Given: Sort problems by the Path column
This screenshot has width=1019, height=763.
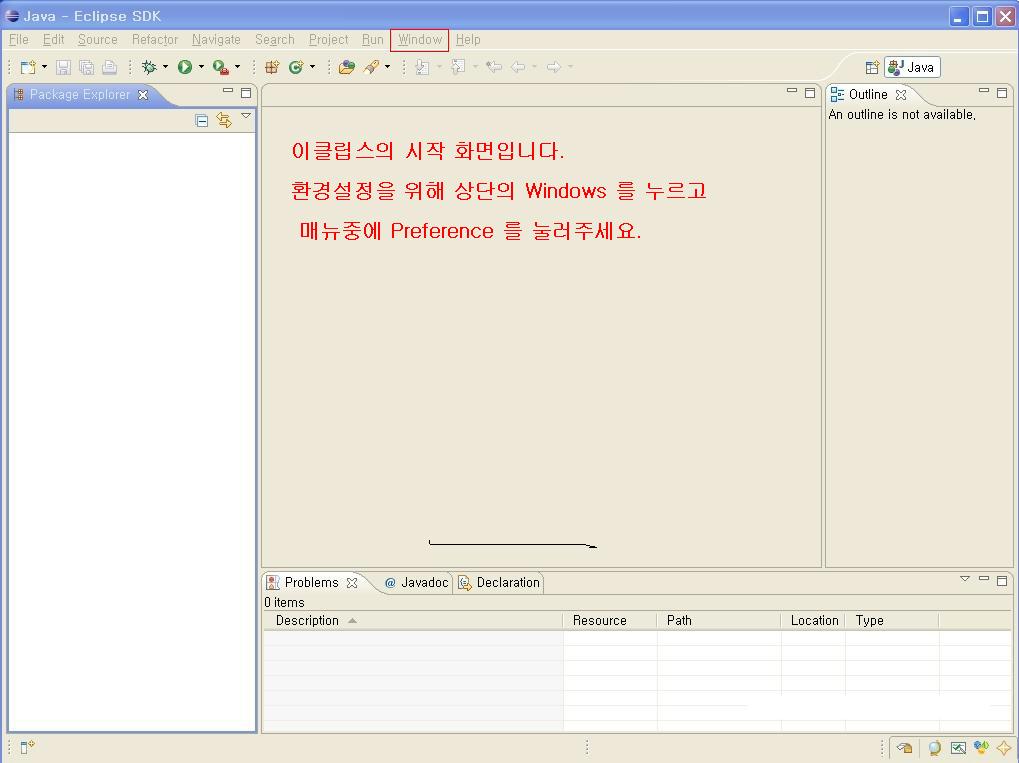Looking at the screenshot, I should pyautogui.click(x=719, y=621).
